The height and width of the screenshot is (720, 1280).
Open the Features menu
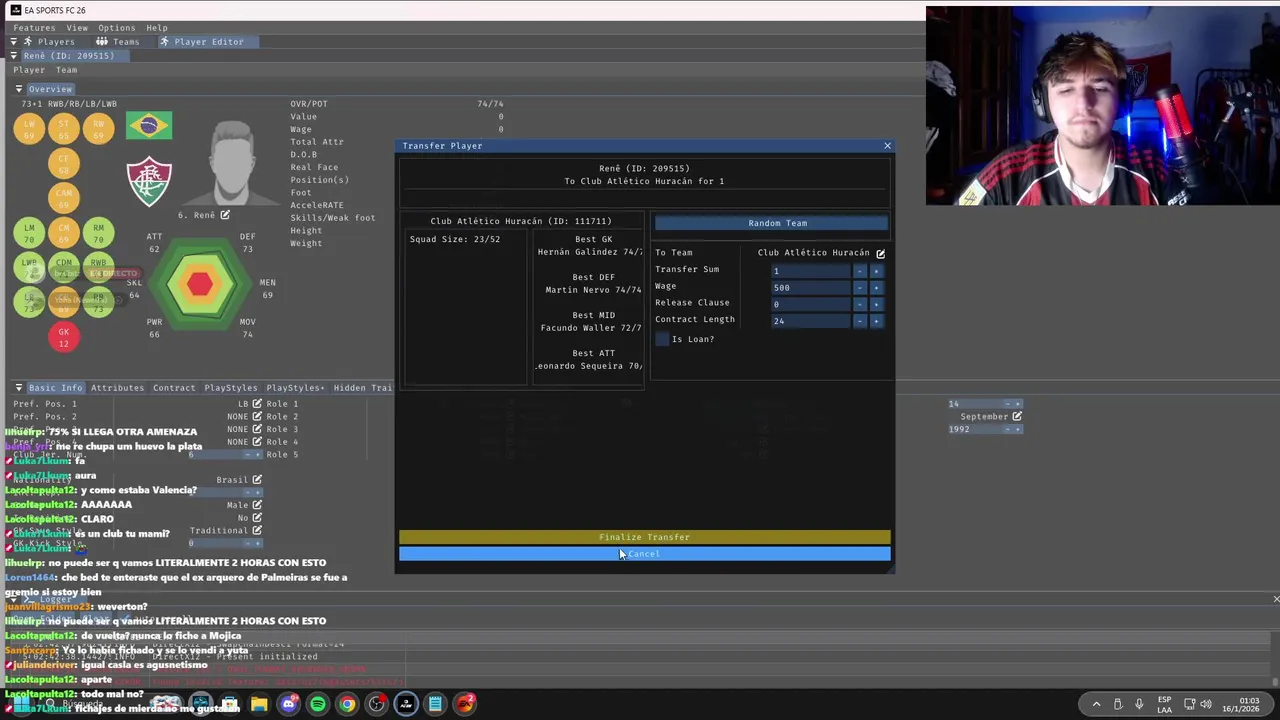tap(34, 28)
